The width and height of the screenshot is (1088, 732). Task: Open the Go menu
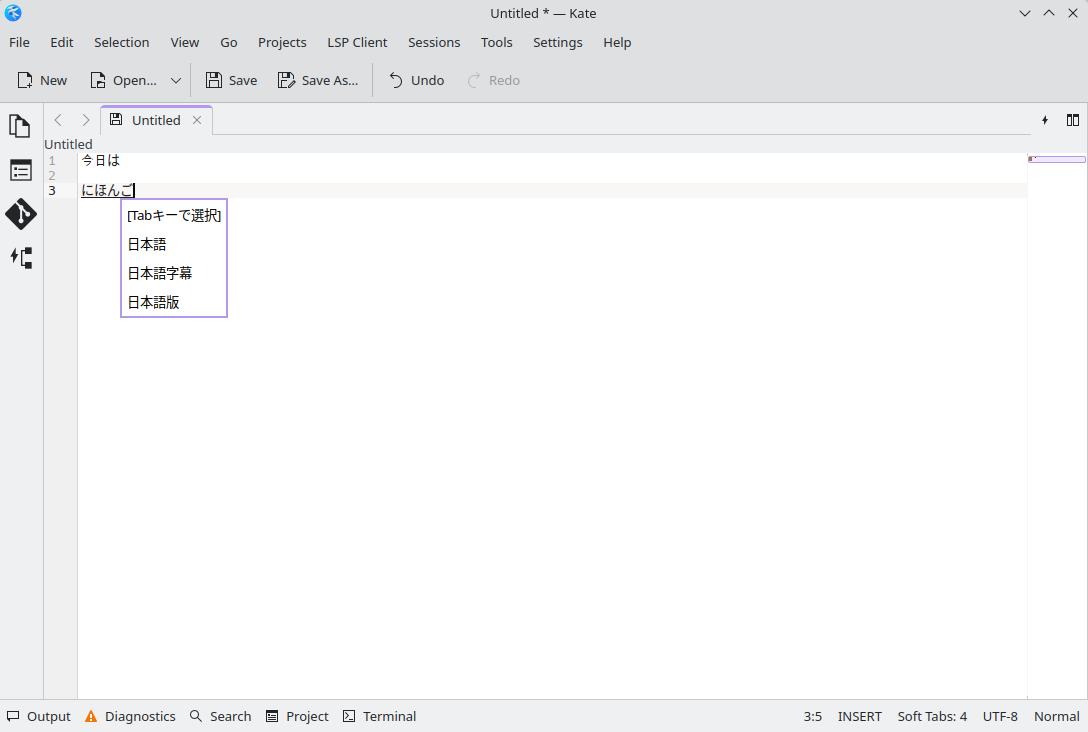[229, 42]
